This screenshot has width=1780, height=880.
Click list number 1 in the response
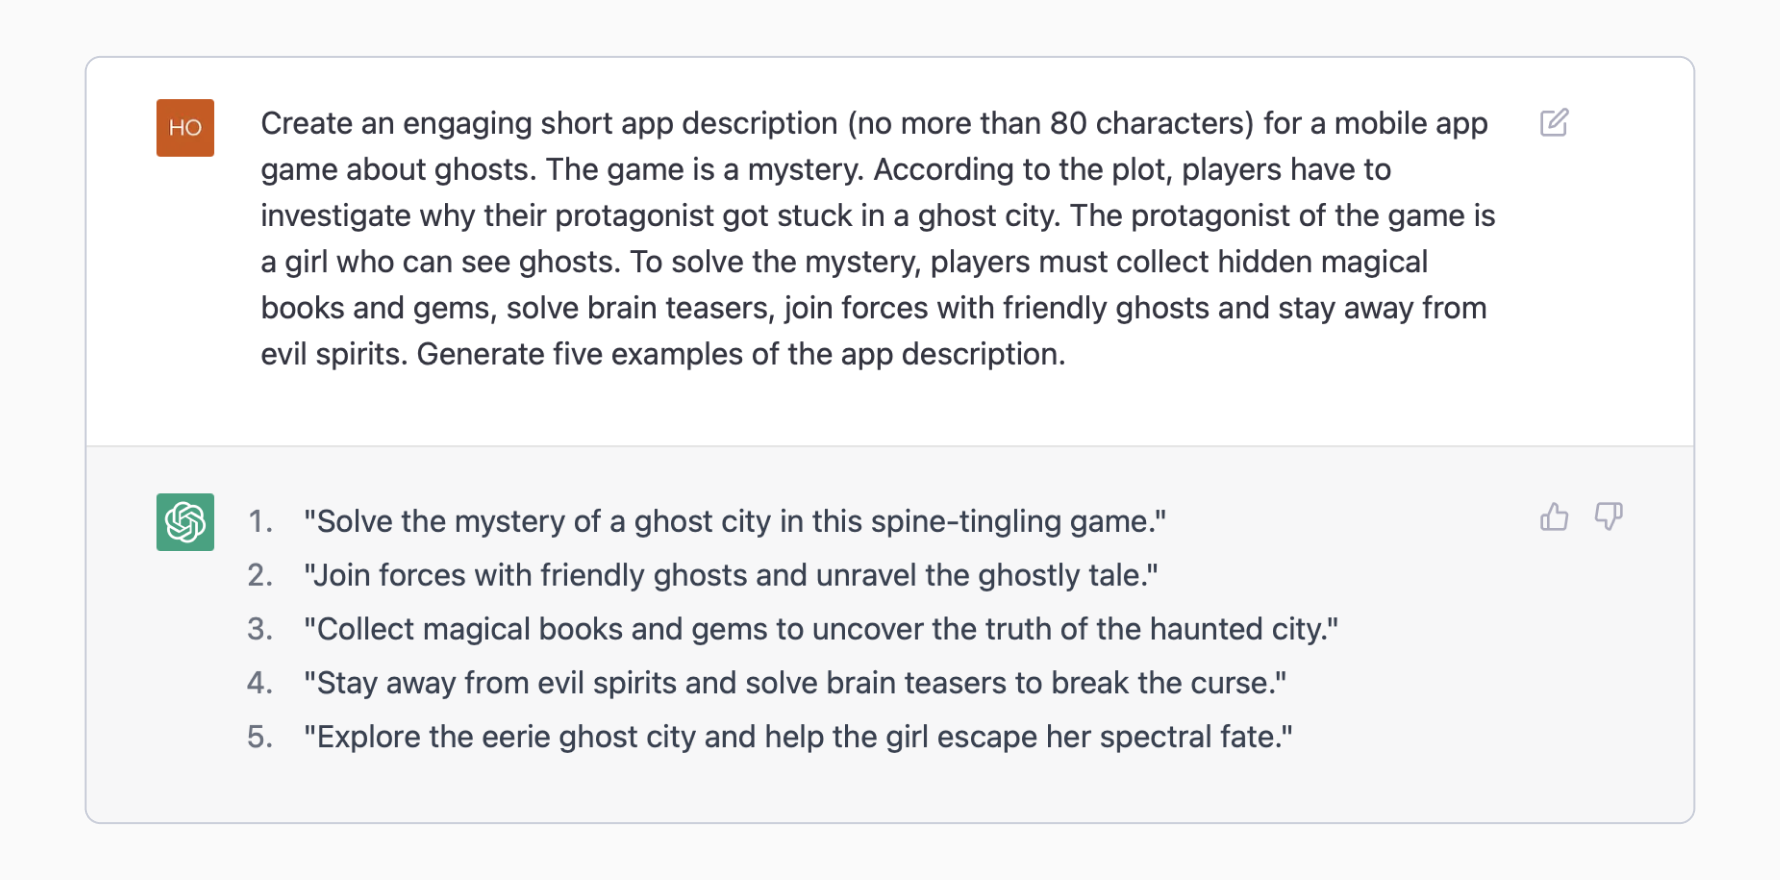[260, 521]
